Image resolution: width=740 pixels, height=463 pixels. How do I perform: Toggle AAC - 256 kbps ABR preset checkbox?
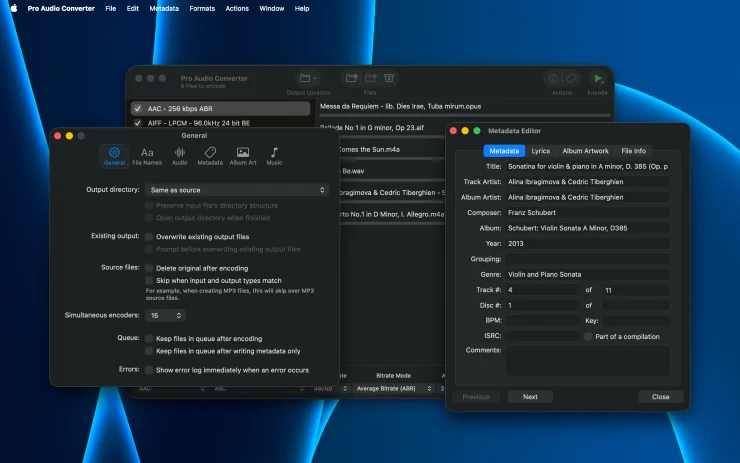(137, 109)
